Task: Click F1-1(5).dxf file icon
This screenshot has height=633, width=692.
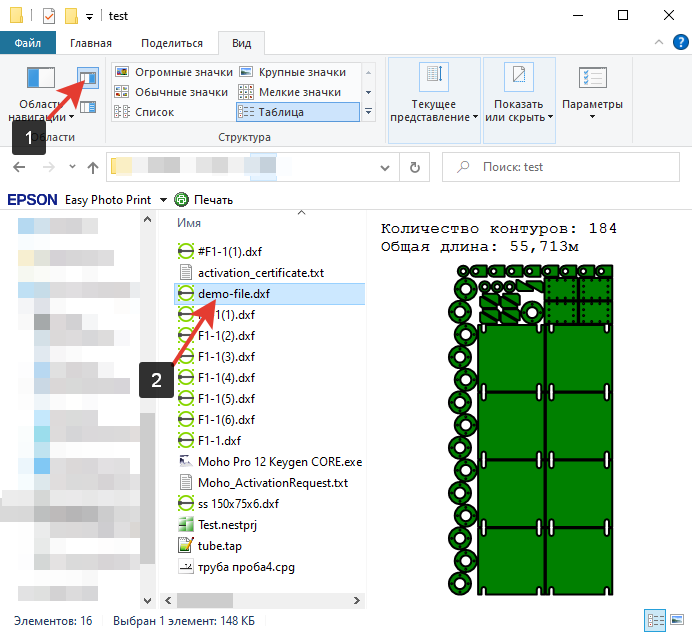Action: tap(186, 399)
